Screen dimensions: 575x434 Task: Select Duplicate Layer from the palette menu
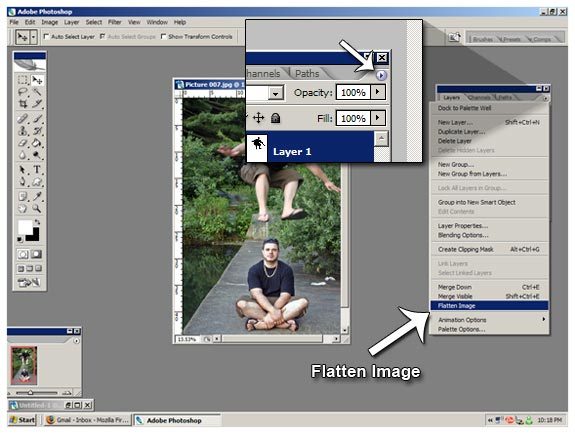click(x=489, y=131)
